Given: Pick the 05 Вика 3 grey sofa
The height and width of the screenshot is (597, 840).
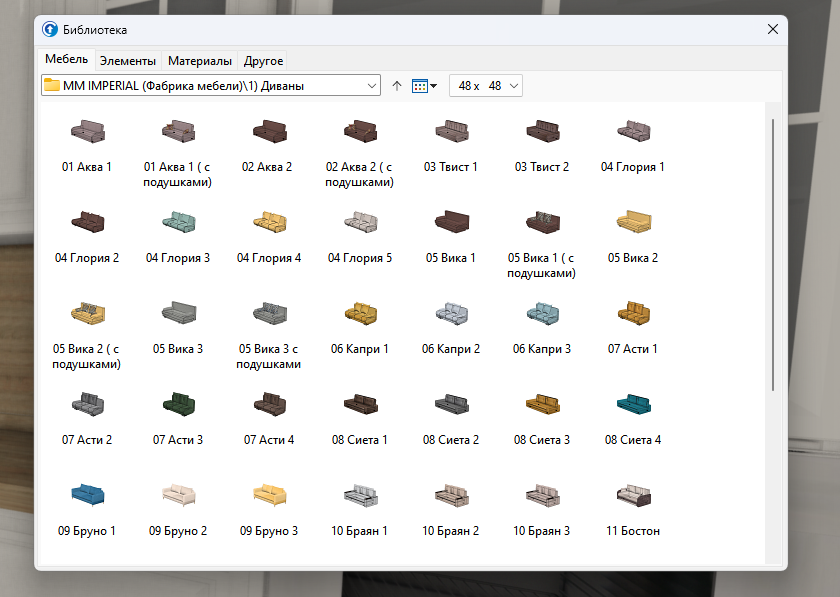Looking at the screenshot, I should pos(178,313).
